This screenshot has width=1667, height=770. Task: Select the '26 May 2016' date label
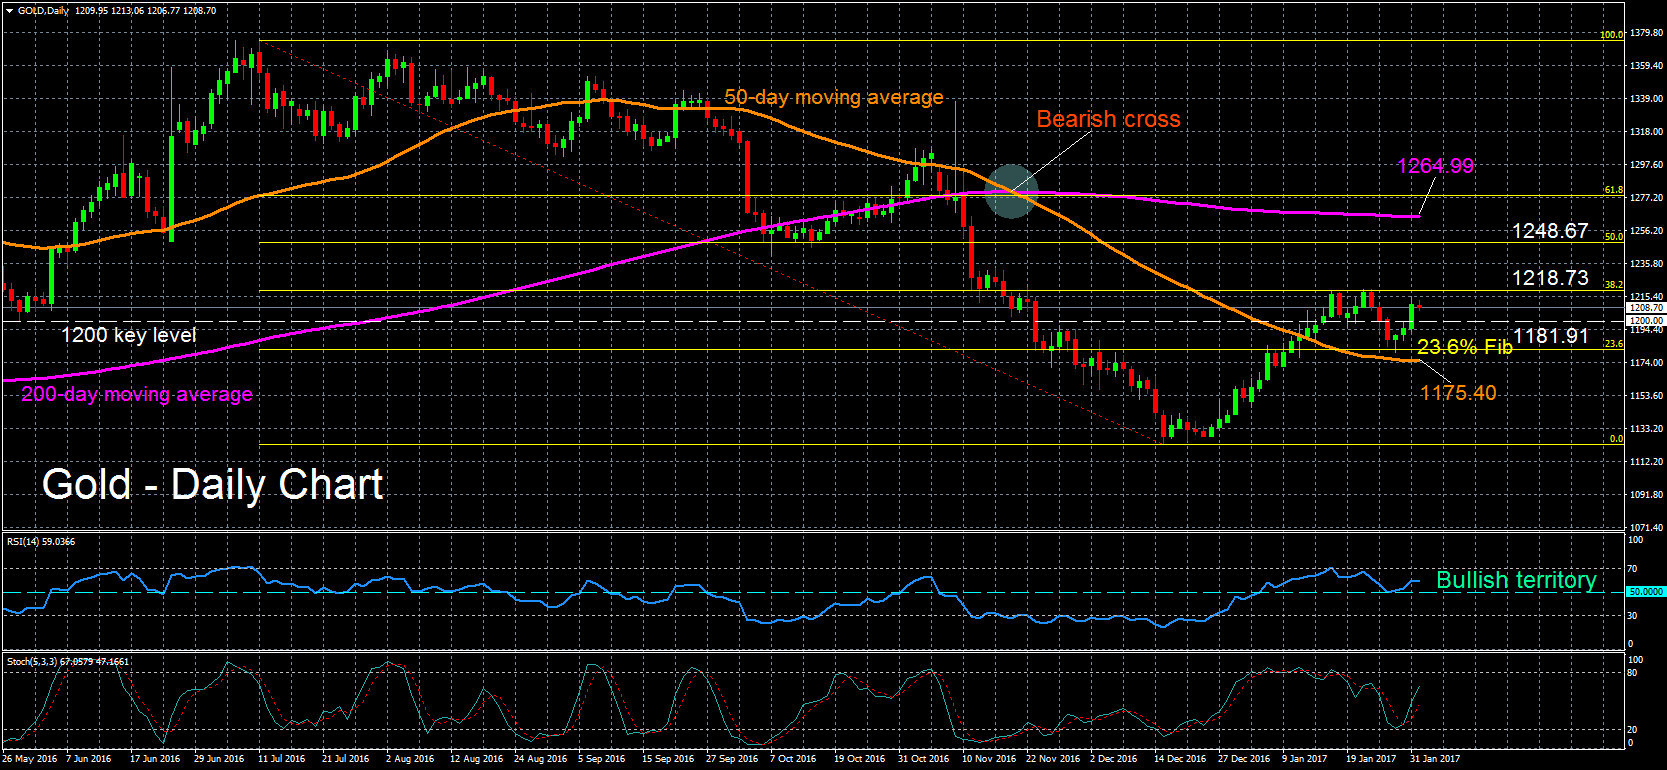point(30,759)
